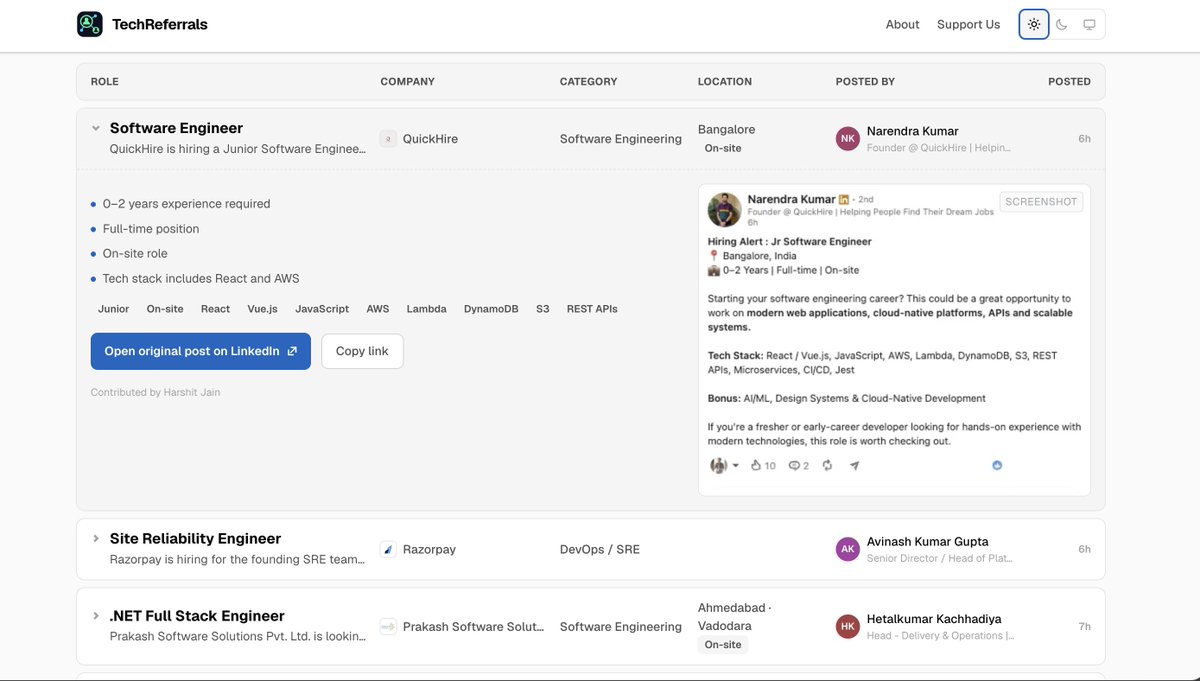This screenshot has width=1200, height=681.
Task: Click Narendra Kumar NK avatar
Action: tap(847, 139)
